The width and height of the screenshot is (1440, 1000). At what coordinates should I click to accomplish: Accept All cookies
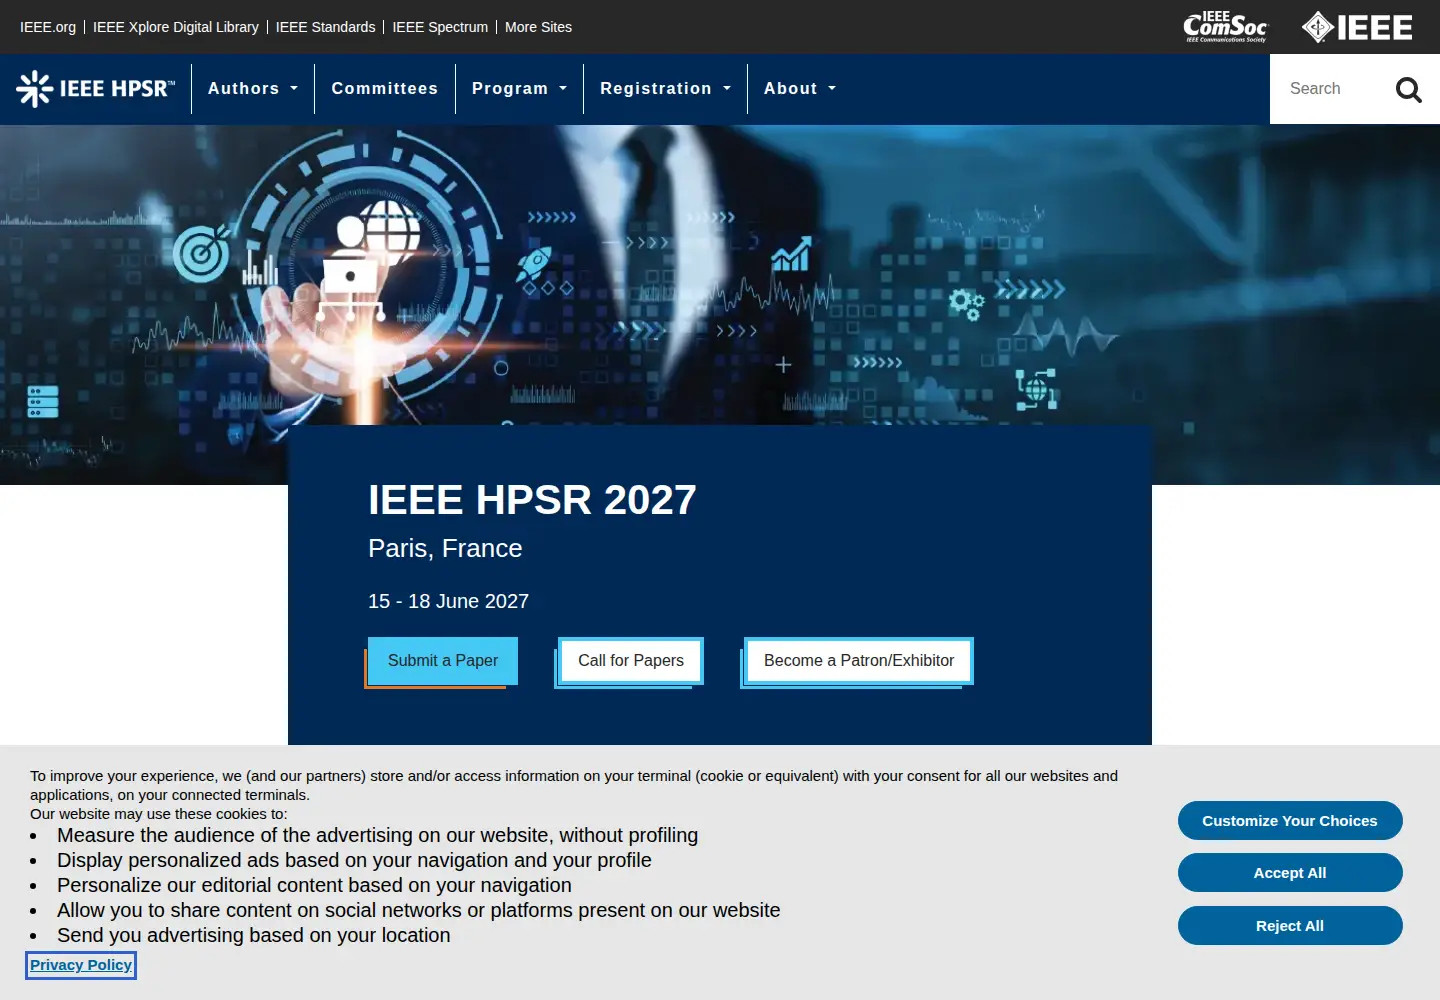[1290, 873]
